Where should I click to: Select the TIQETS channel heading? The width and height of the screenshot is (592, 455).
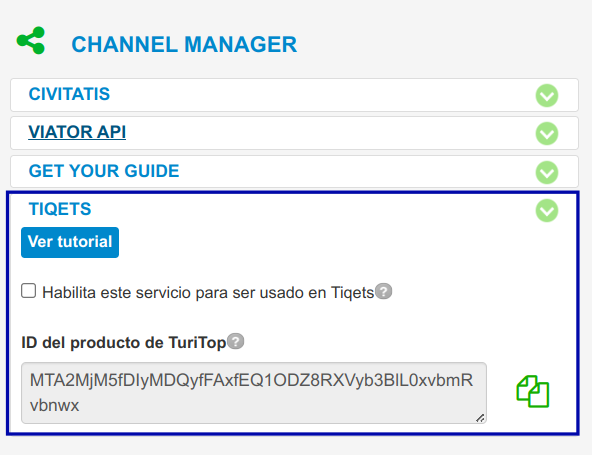pyautogui.click(x=60, y=209)
